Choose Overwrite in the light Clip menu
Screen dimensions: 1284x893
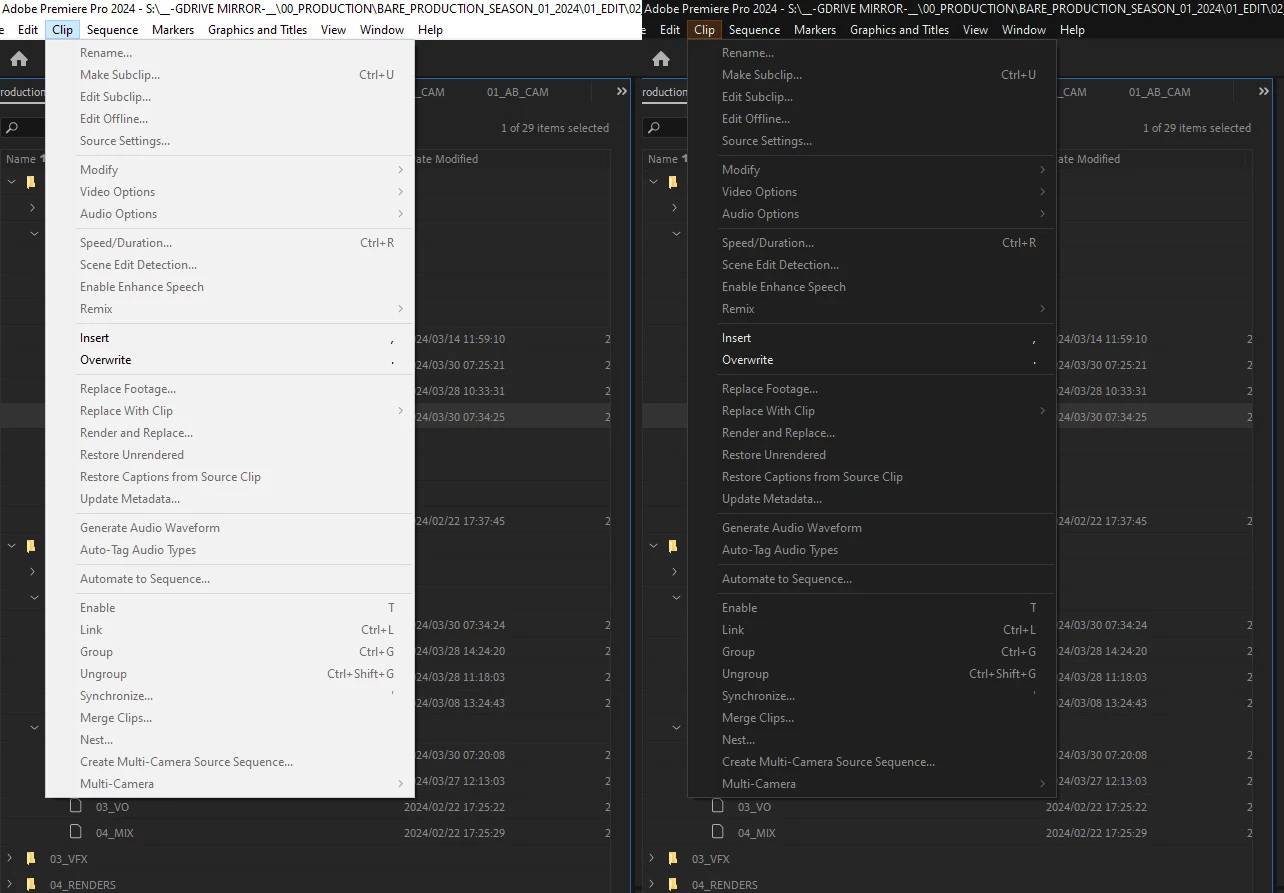coord(230,360)
